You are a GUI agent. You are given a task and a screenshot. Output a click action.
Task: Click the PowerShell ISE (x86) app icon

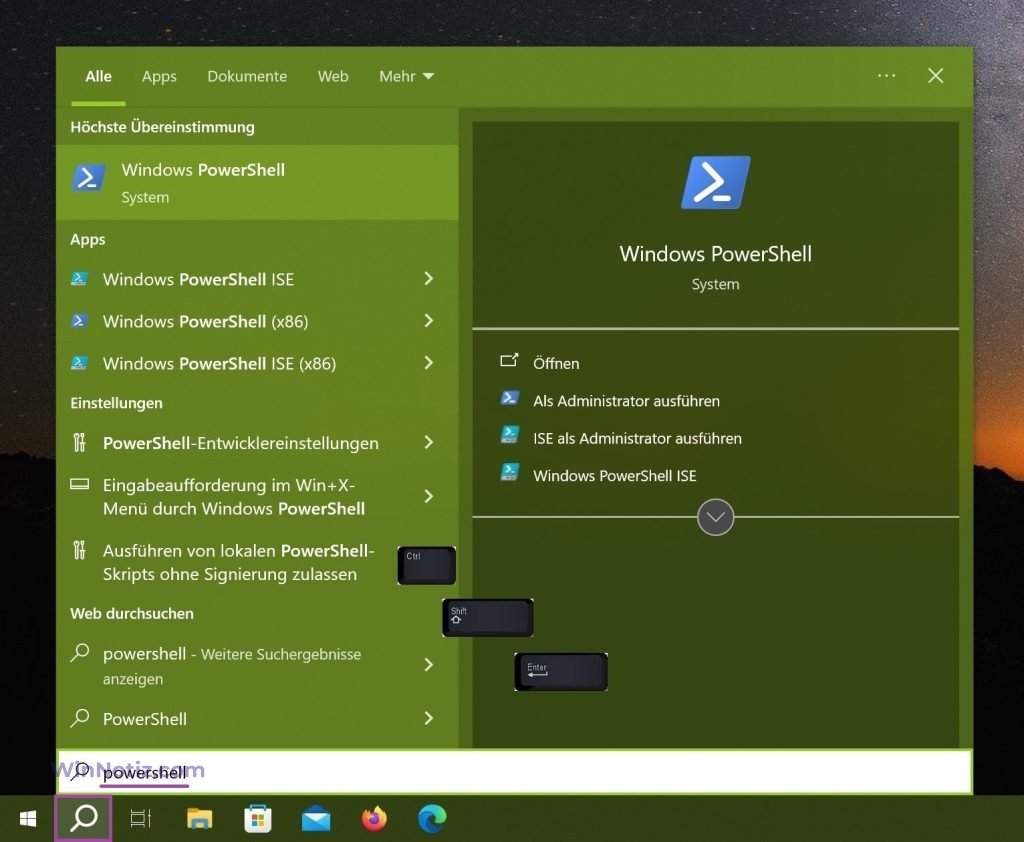80,363
